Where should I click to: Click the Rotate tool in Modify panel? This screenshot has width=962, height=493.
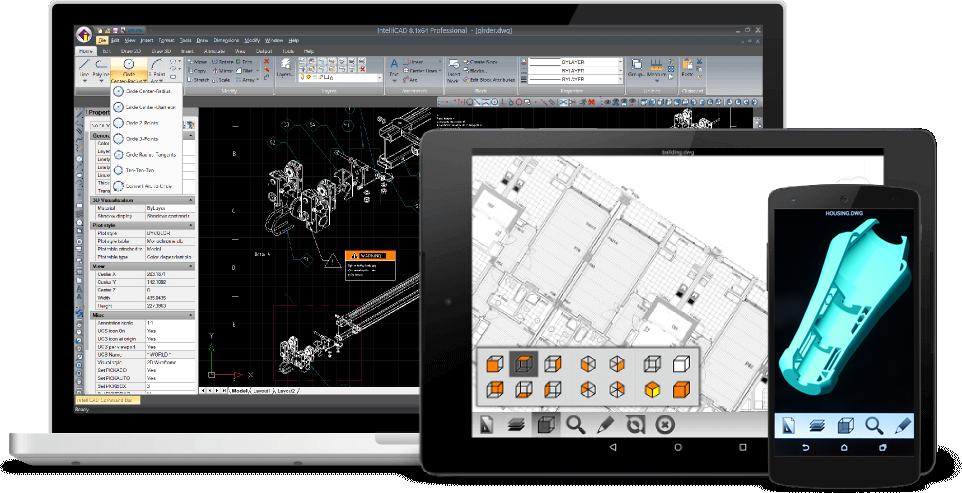223,62
